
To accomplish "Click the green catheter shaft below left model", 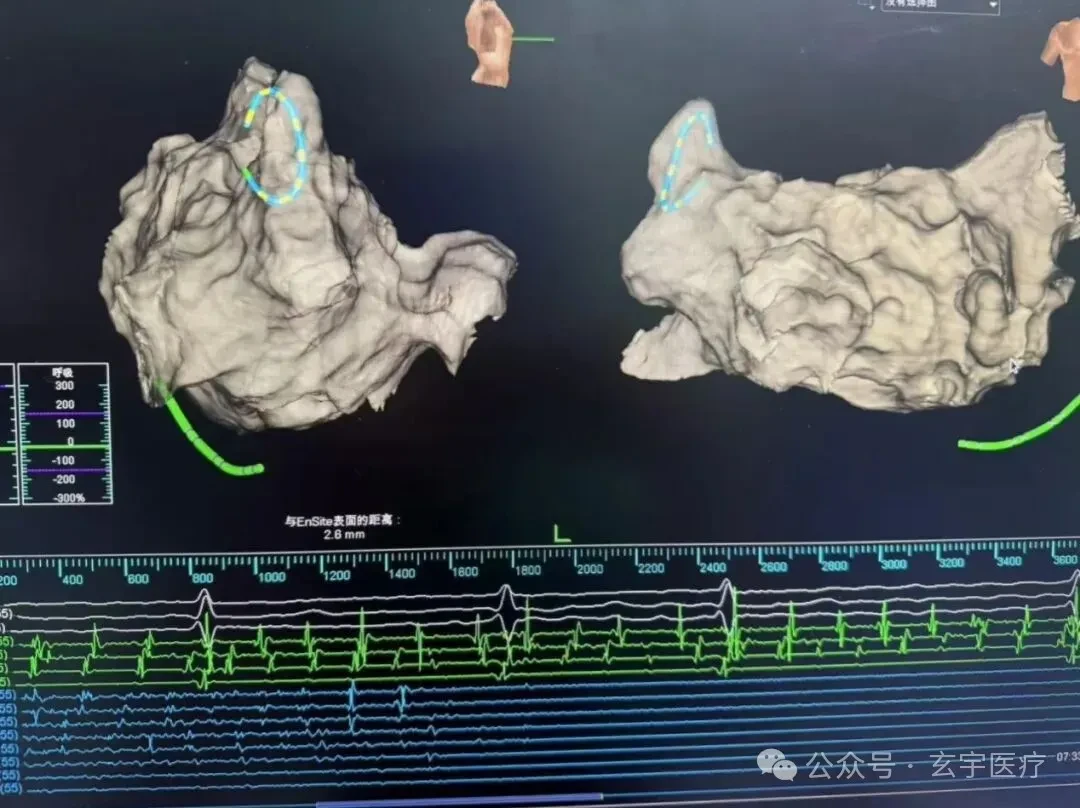I will coord(207,435).
